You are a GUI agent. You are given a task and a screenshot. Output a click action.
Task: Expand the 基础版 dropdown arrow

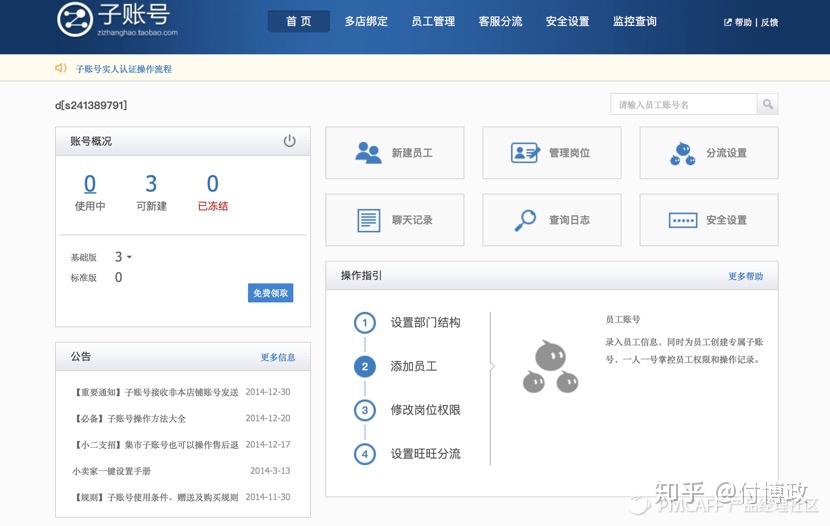(x=129, y=257)
